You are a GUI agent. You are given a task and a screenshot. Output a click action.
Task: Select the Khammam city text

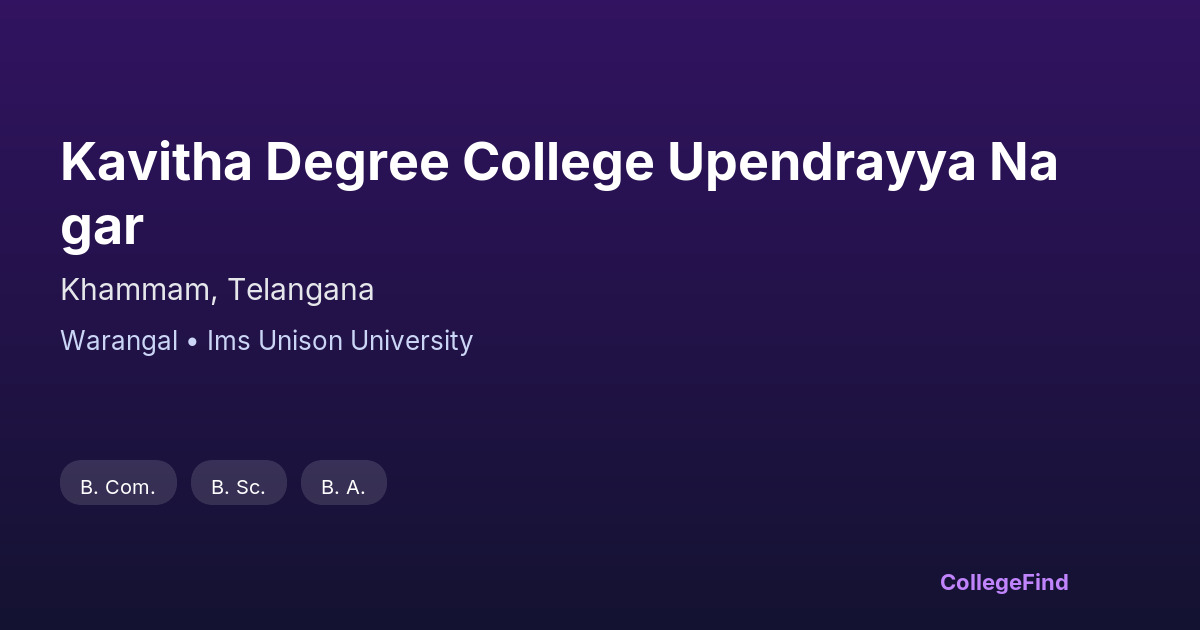pyautogui.click(x=135, y=290)
